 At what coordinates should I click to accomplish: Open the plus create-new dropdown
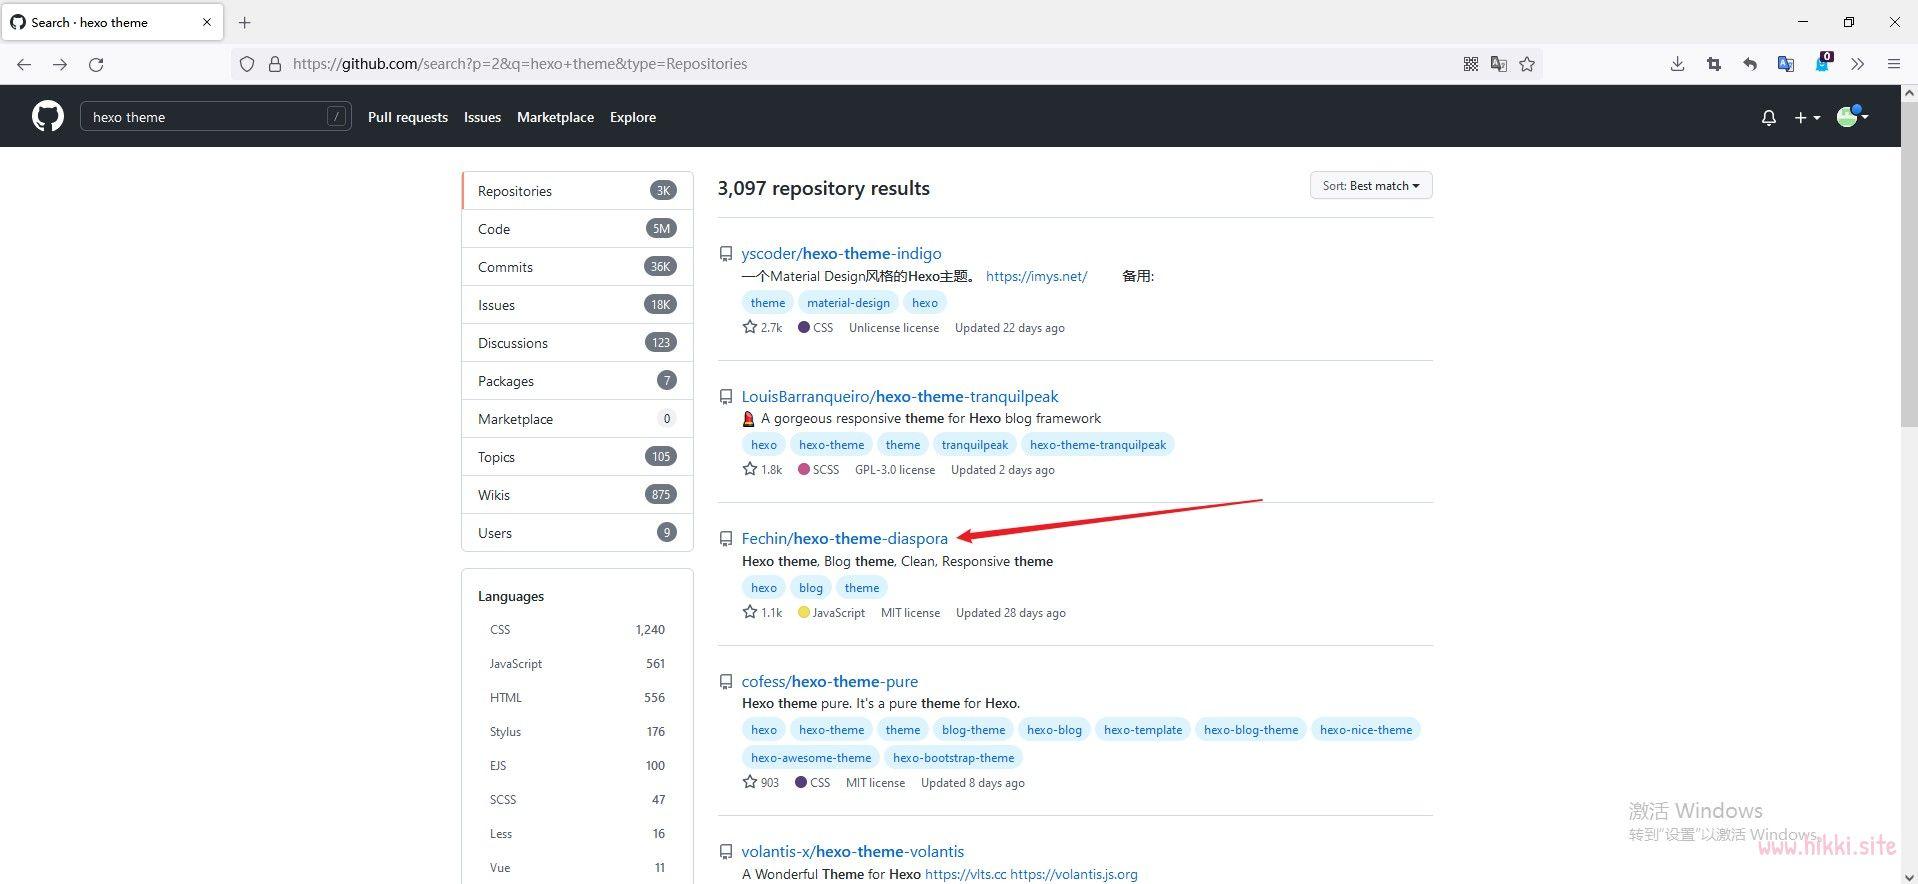click(1806, 117)
